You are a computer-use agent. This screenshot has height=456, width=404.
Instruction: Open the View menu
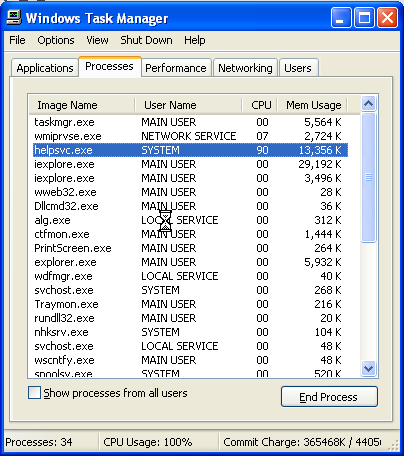97,40
